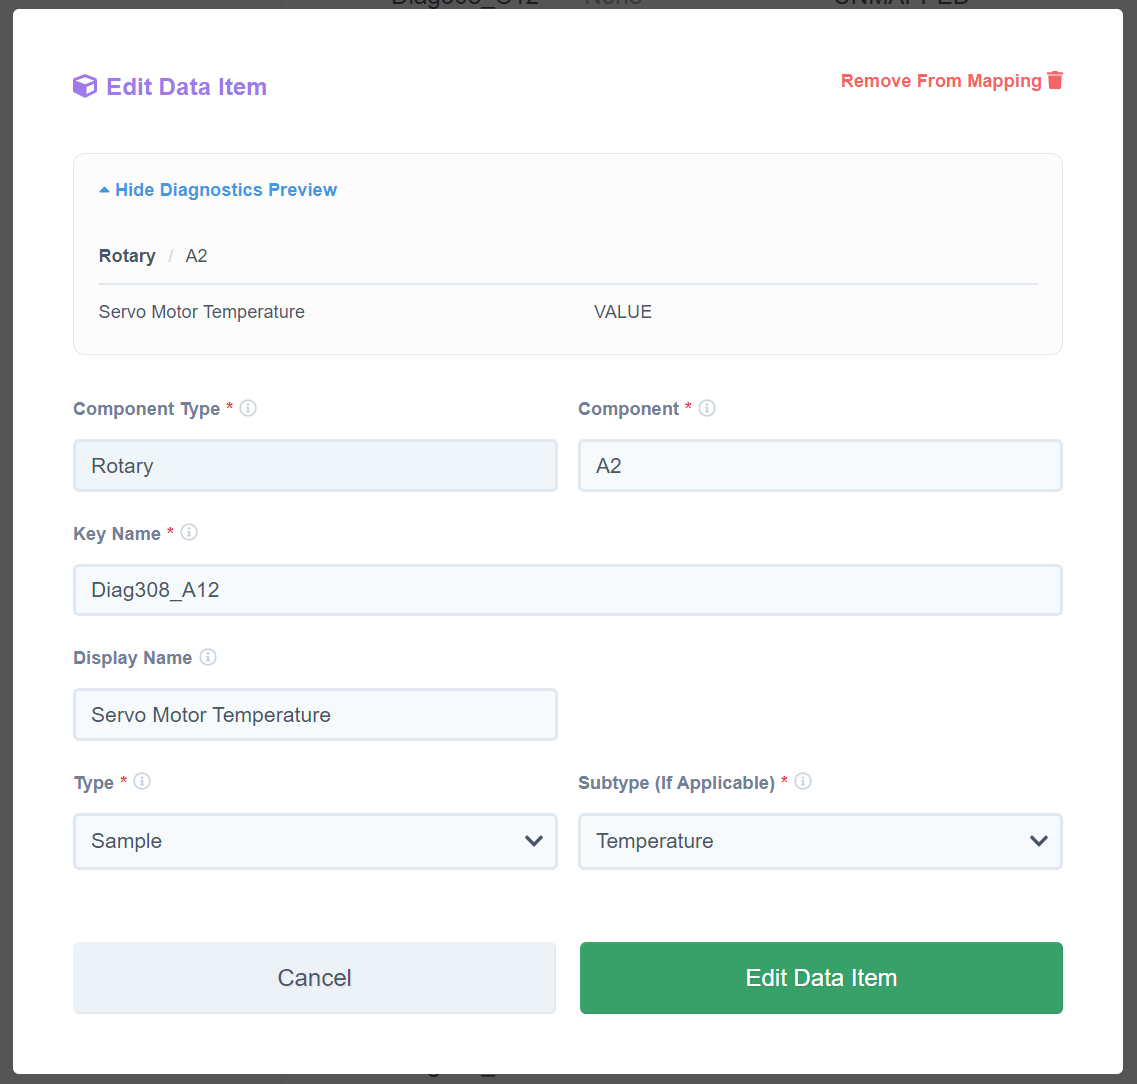Click the purple cube icon beside Edit Data Item
Screen dimensions: 1137x1084
pyautogui.click(x=85, y=86)
